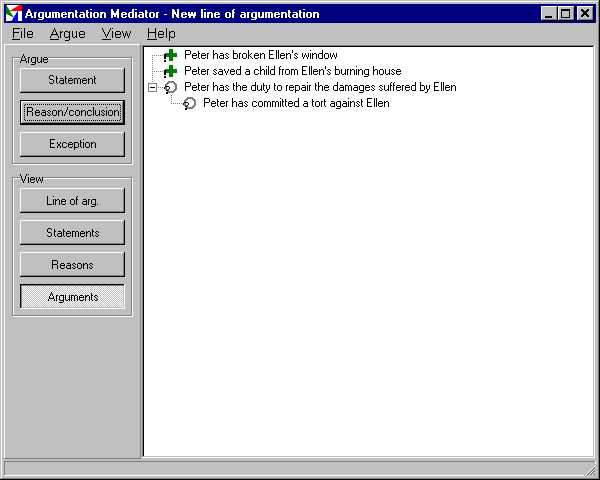Open the File menu

23,33
